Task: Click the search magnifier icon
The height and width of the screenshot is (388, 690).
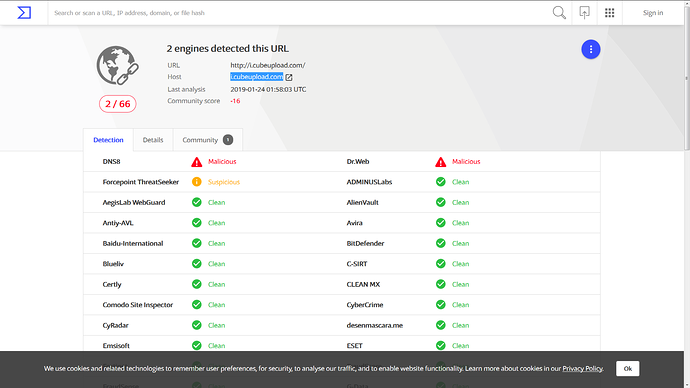Action: pos(559,13)
